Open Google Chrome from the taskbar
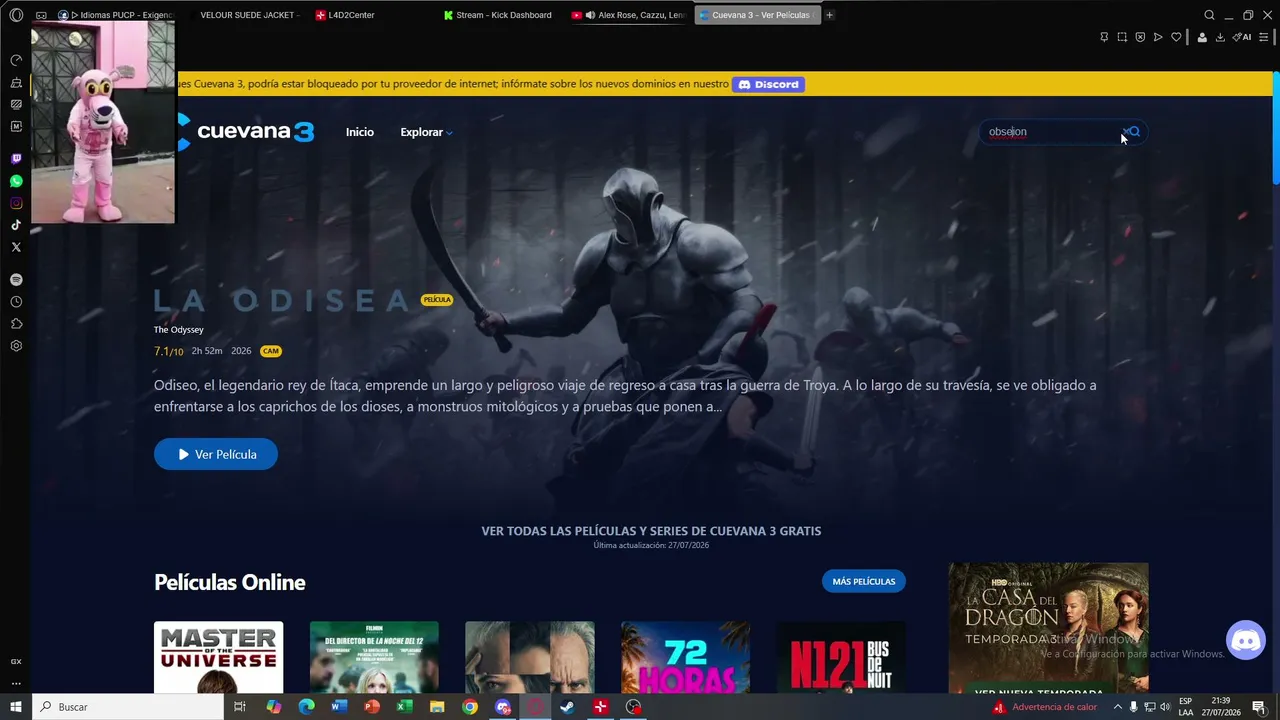The image size is (1280, 720). pyautogui.click(x=470, y=707)
